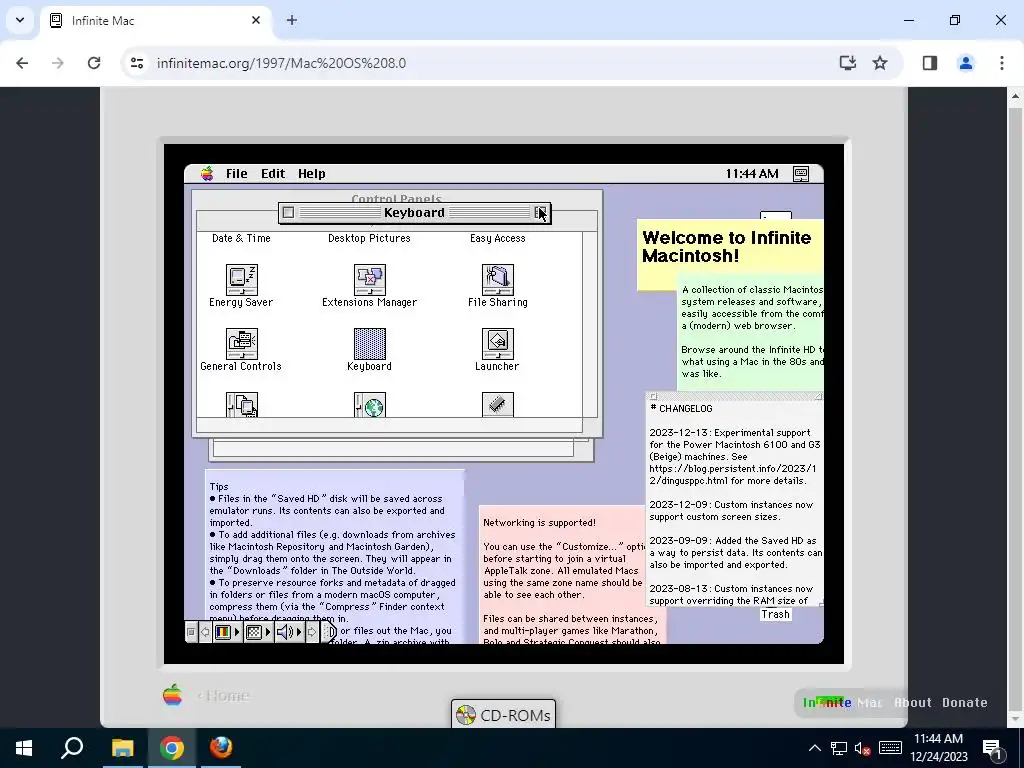View site information icon in address bar
This screenshot has width=1024, height=768.
coord(137,63)
